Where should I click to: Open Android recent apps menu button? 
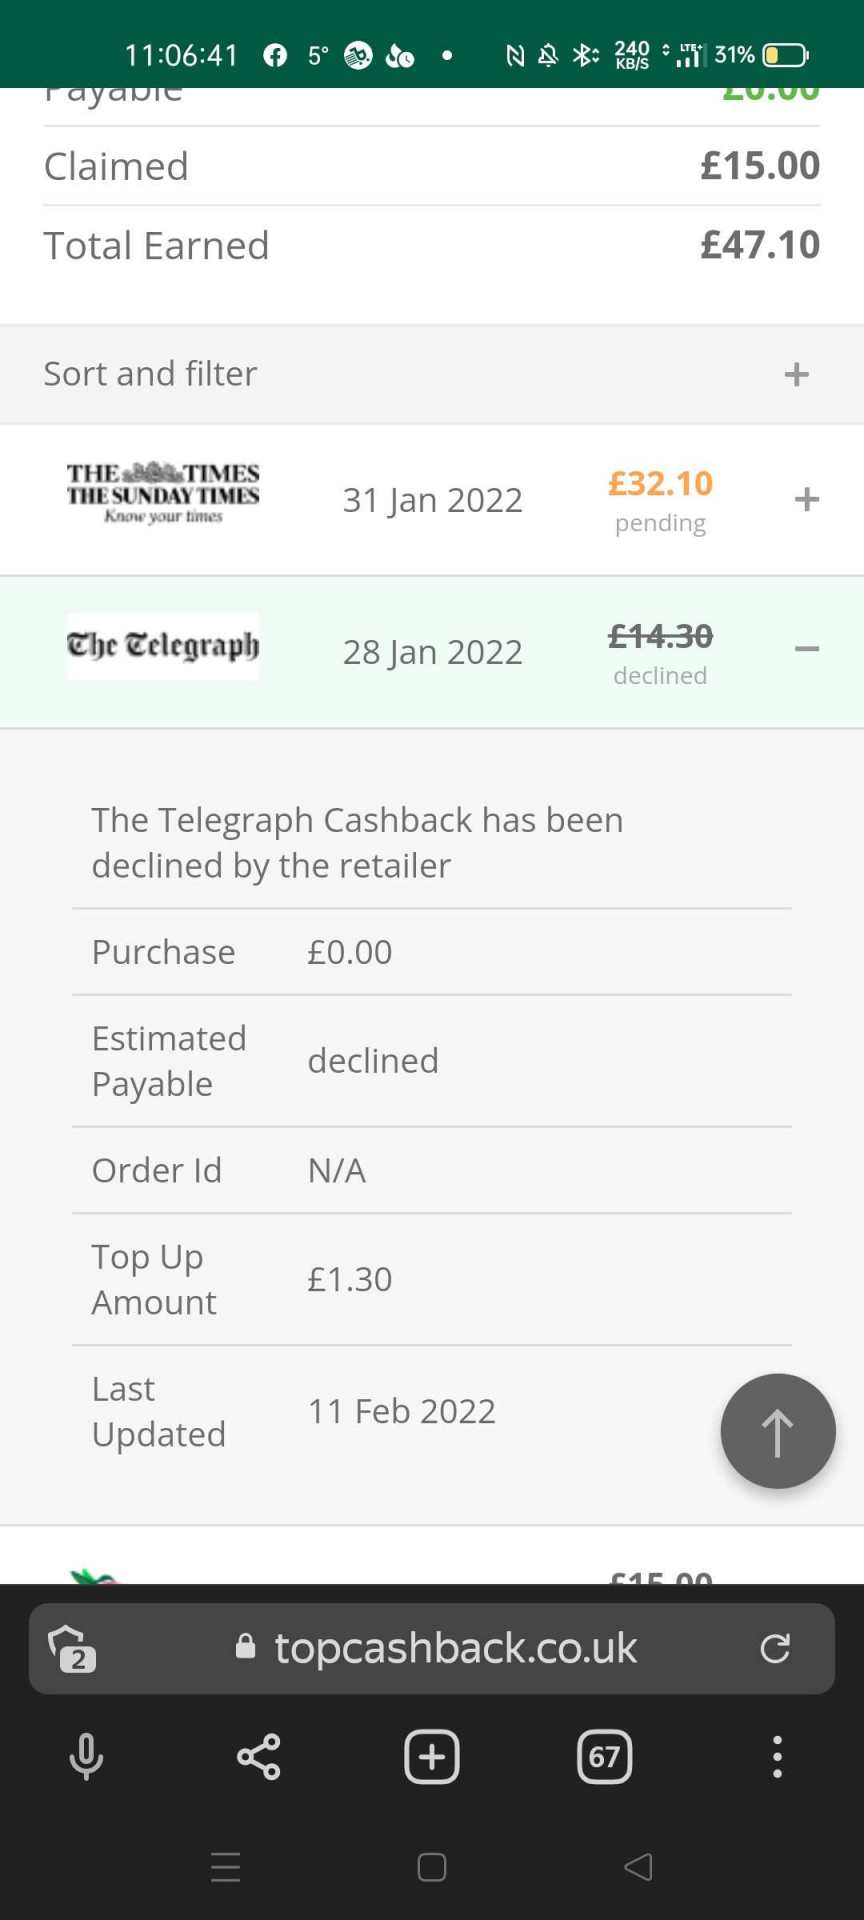(226, 1867)
